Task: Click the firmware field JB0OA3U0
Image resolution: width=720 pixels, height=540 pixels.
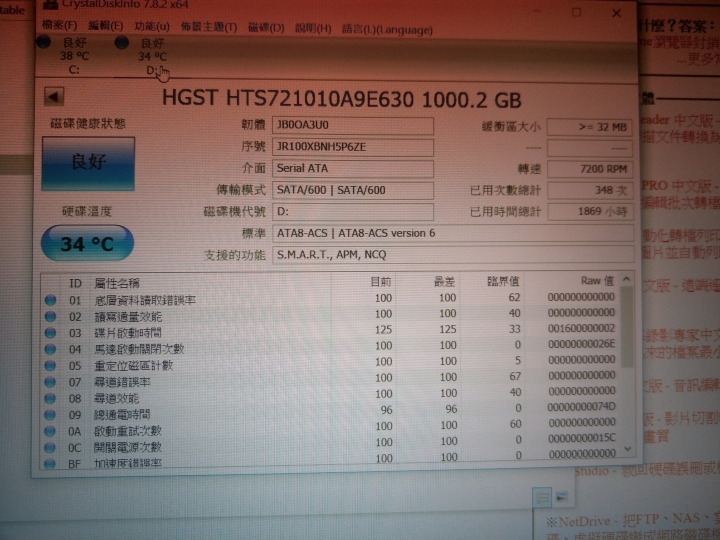Action: click(353, 125)
